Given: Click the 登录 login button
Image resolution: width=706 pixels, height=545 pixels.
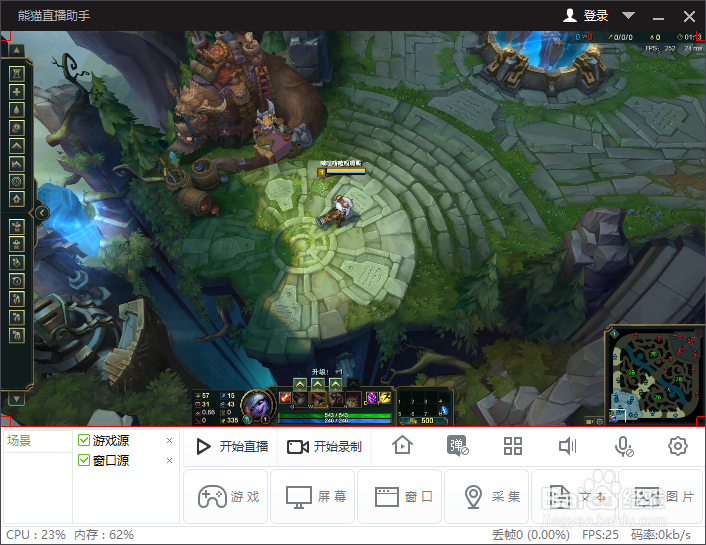Looking at the screenshot, I should coord(595,16).
